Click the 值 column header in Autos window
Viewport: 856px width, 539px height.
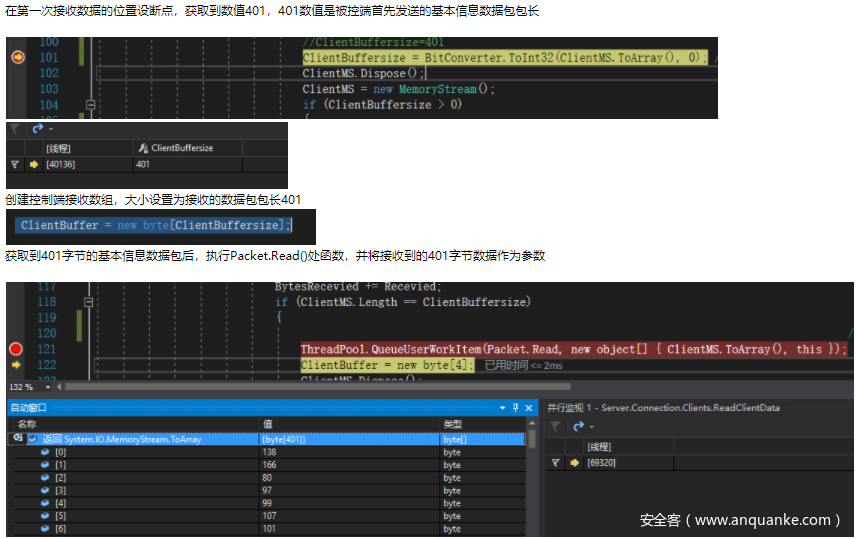(x=267, y=425)
